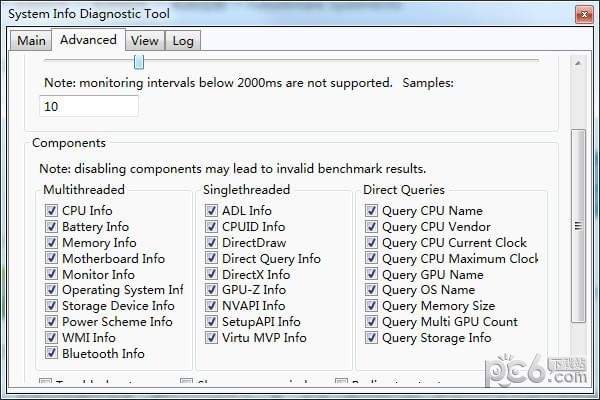Click the Samples input field

[88, 106]
